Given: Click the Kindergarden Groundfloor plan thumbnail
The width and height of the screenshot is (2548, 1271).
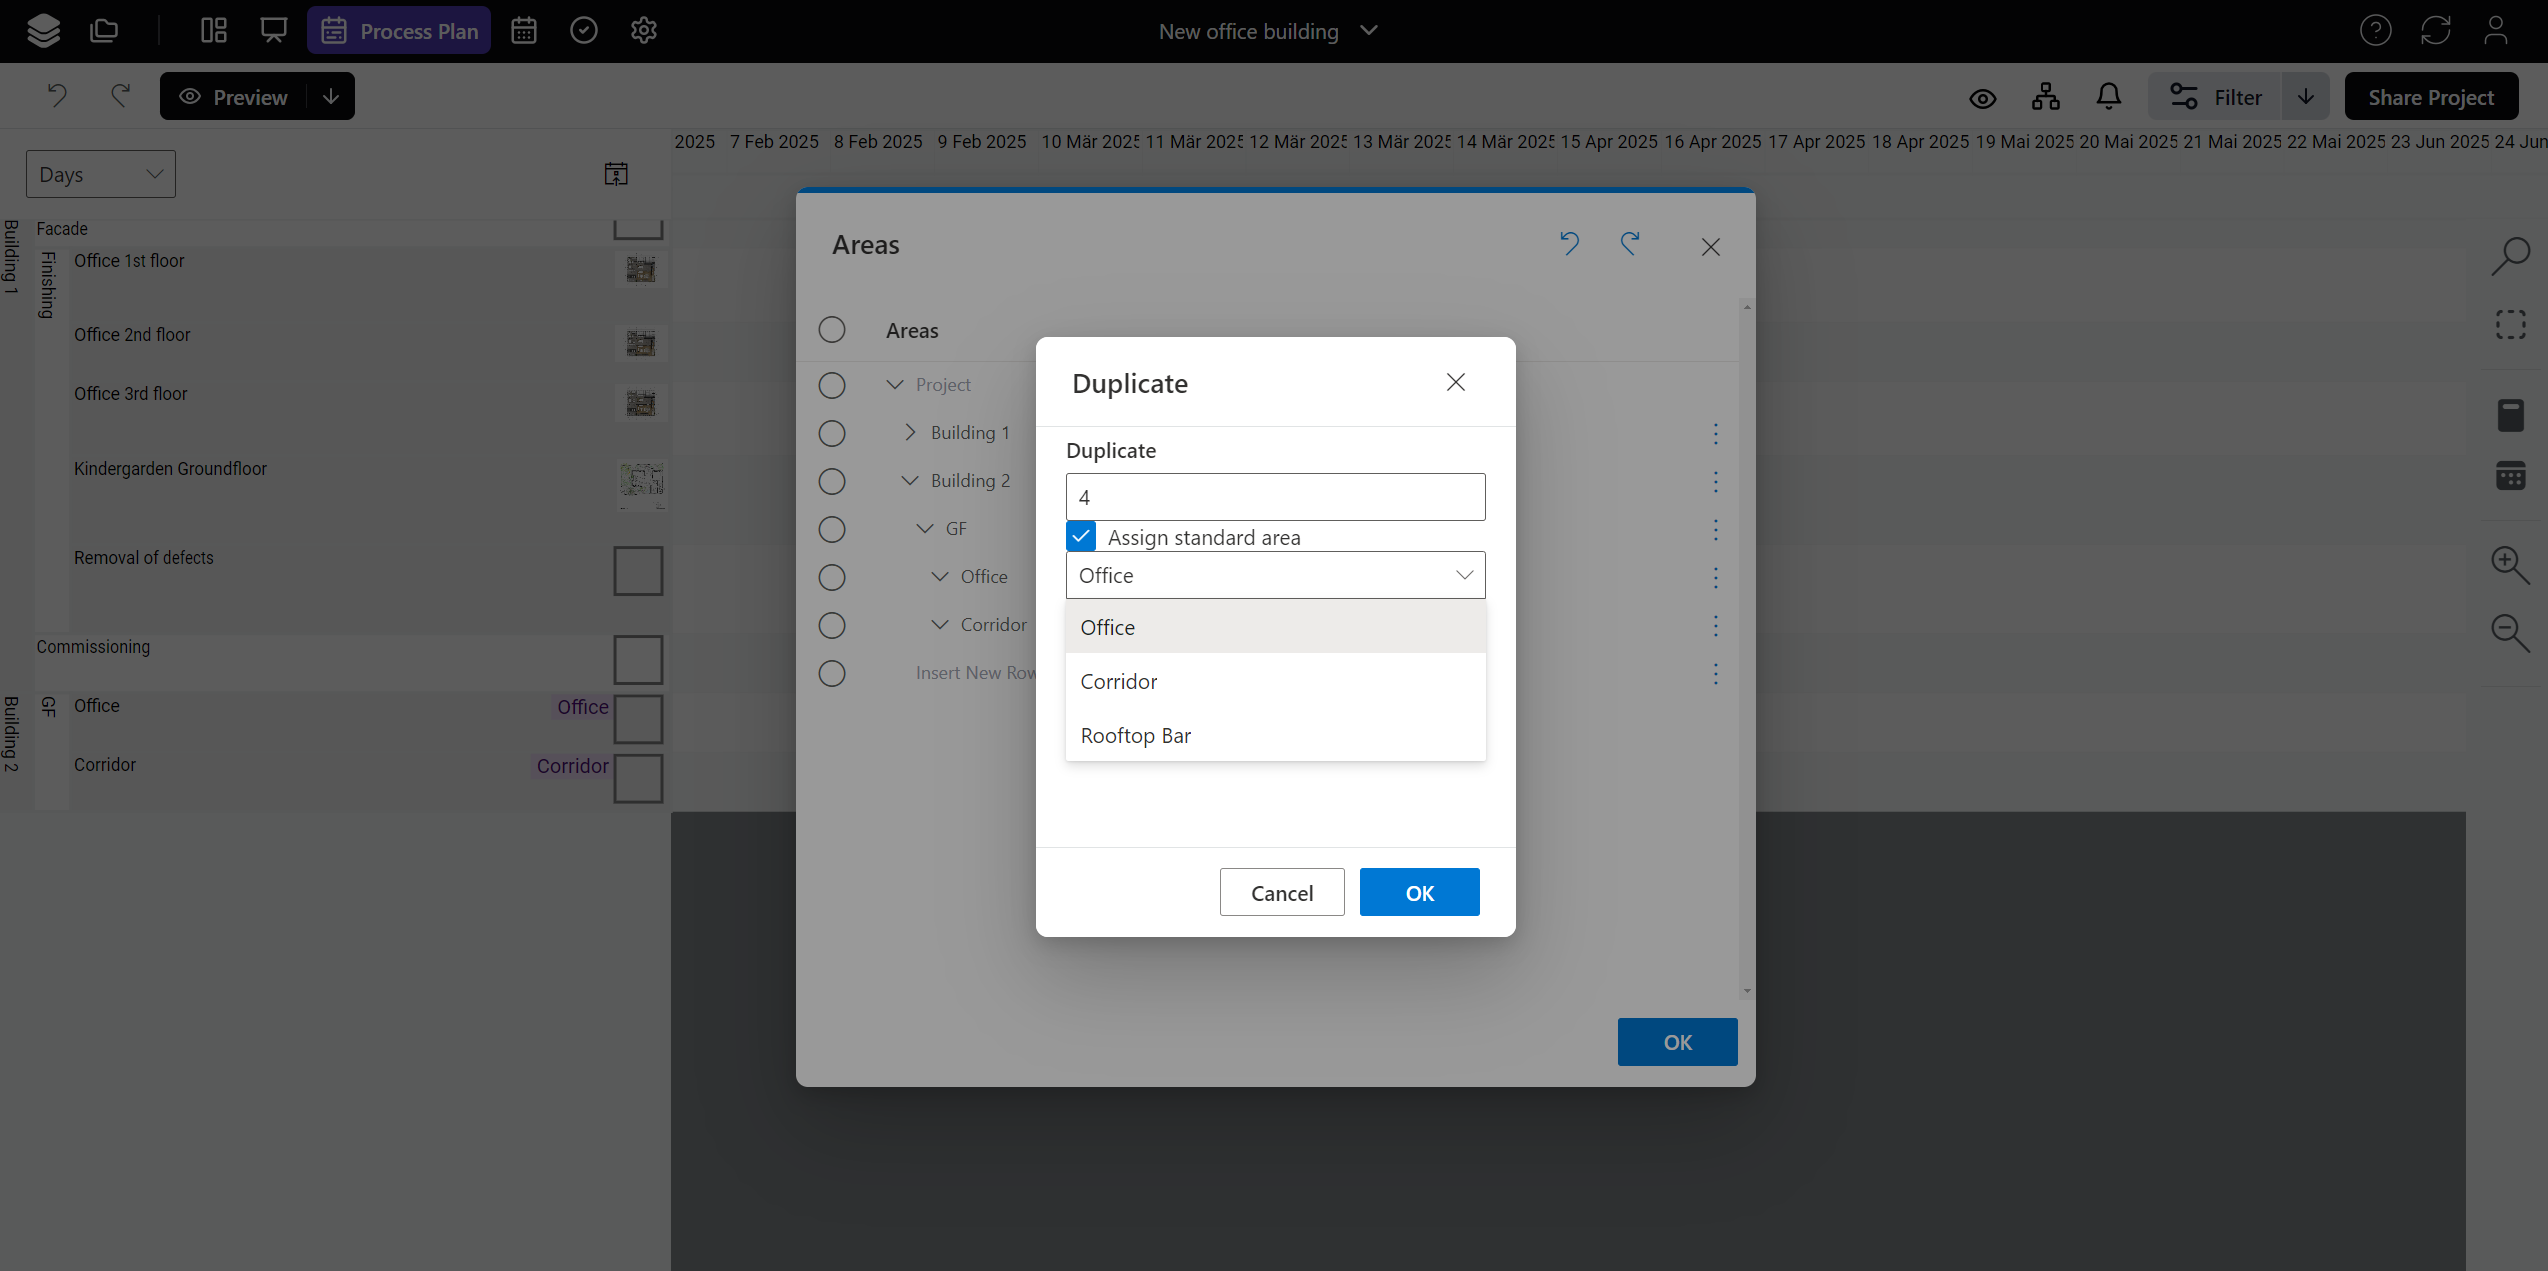Looking at the screenshot, I should [641, 482].
